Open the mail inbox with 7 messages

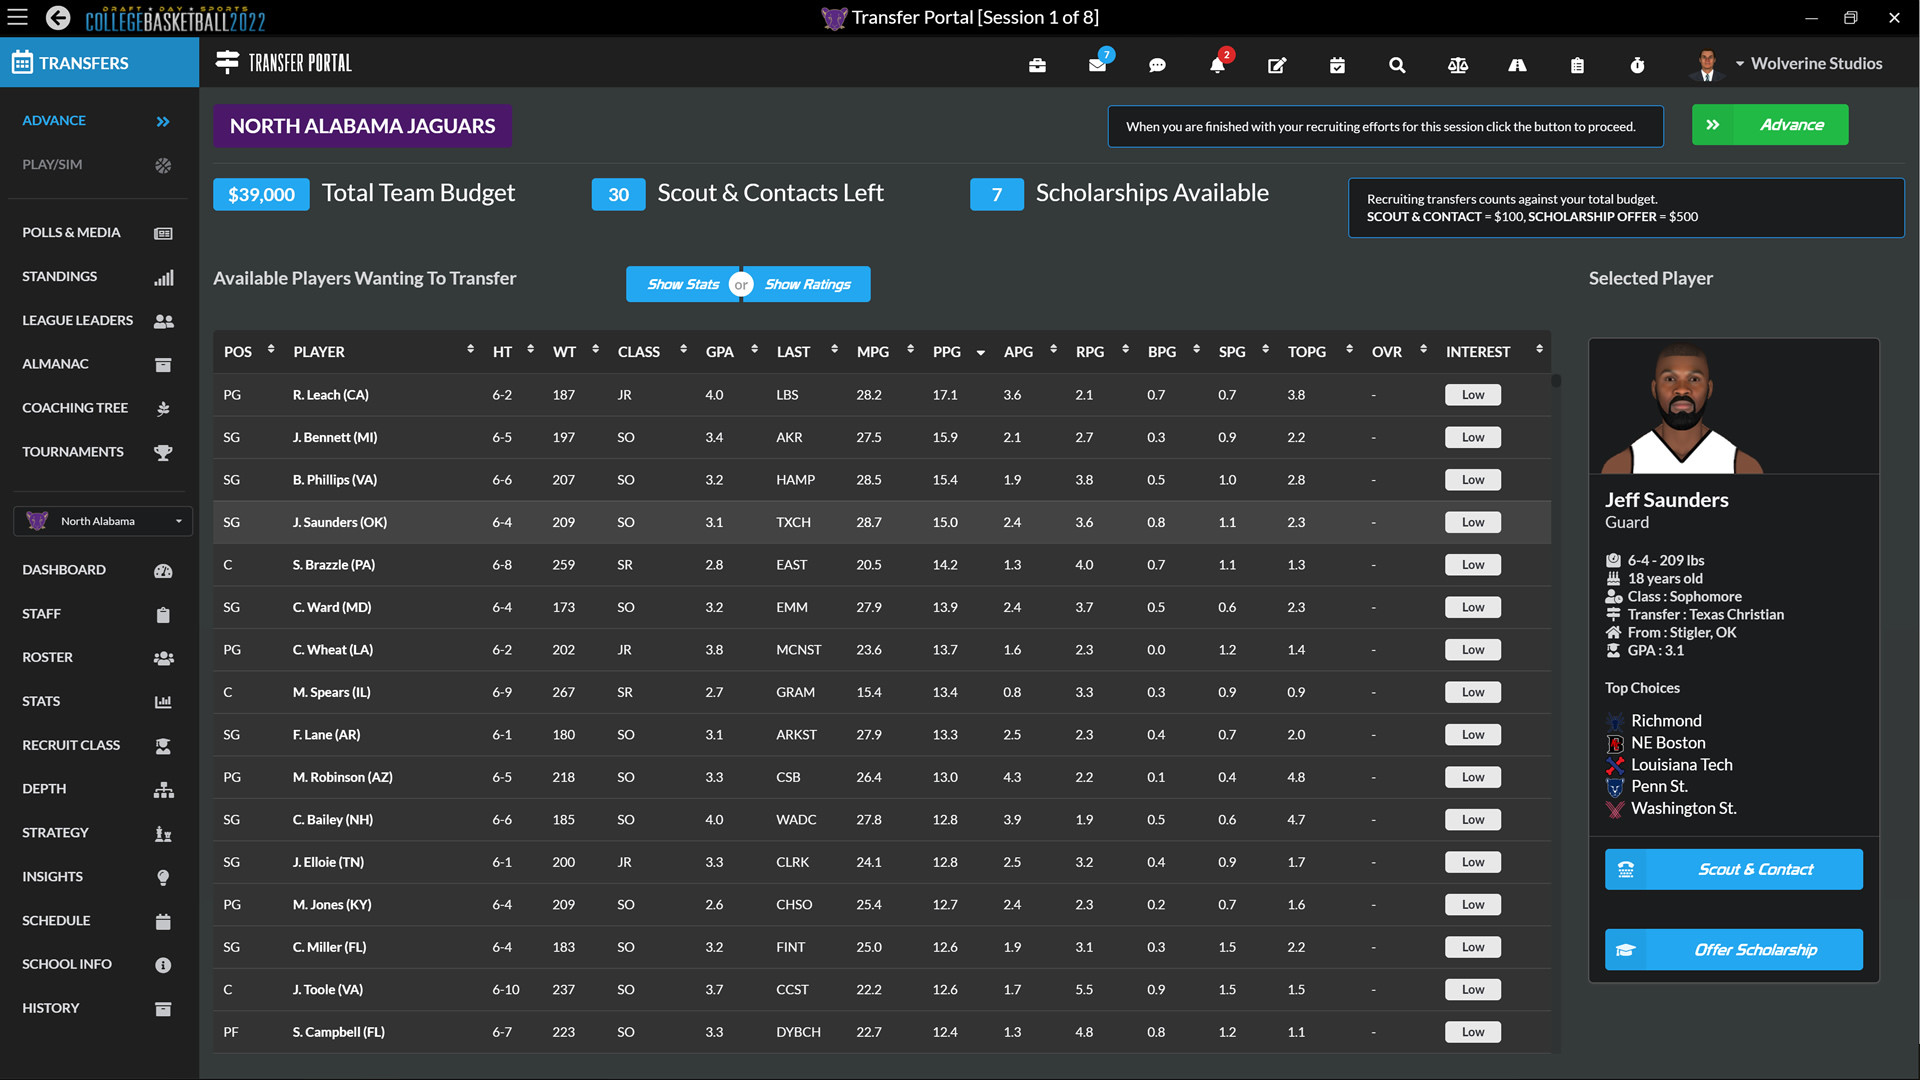tap(1097, 65)
